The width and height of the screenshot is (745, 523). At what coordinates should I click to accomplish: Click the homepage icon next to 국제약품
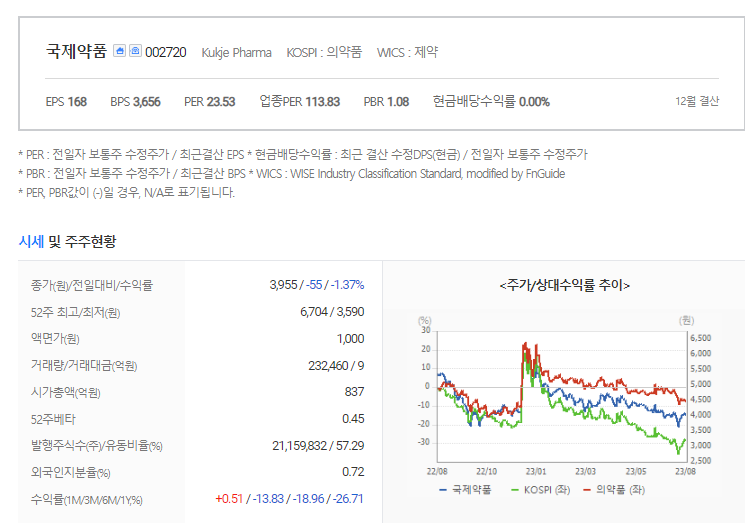[x=119, y=51]
